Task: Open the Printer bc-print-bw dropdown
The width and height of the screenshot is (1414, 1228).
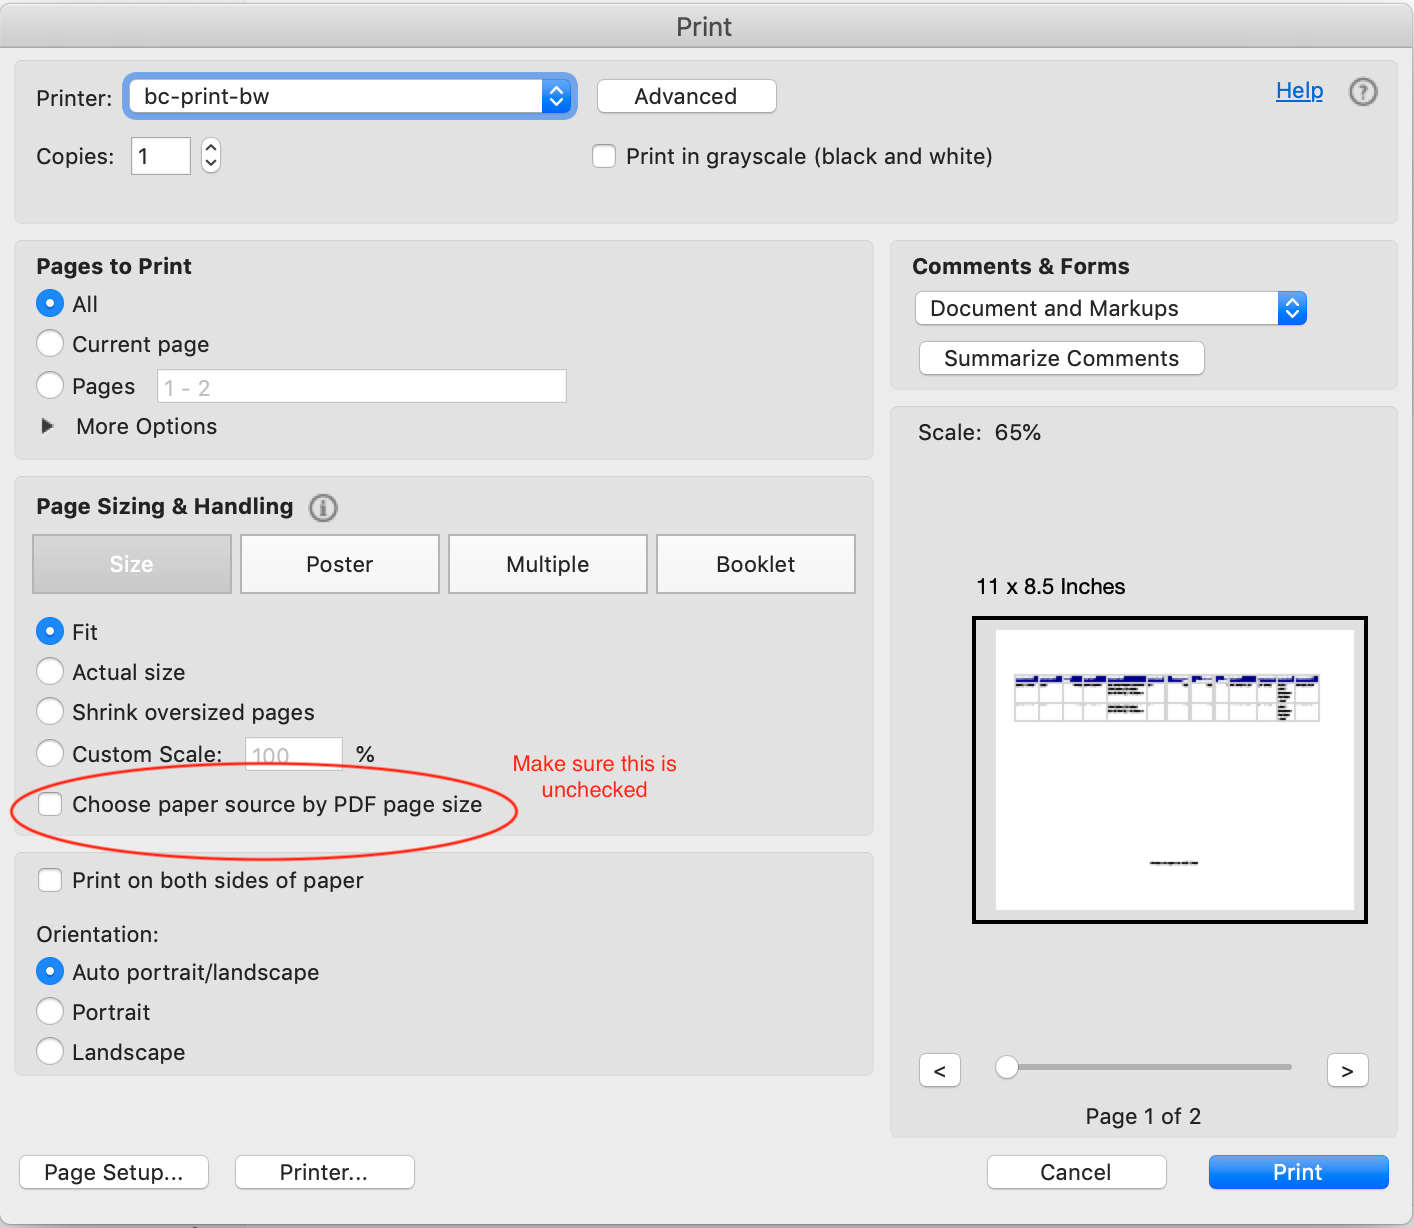Action: [x=350, y=96]
